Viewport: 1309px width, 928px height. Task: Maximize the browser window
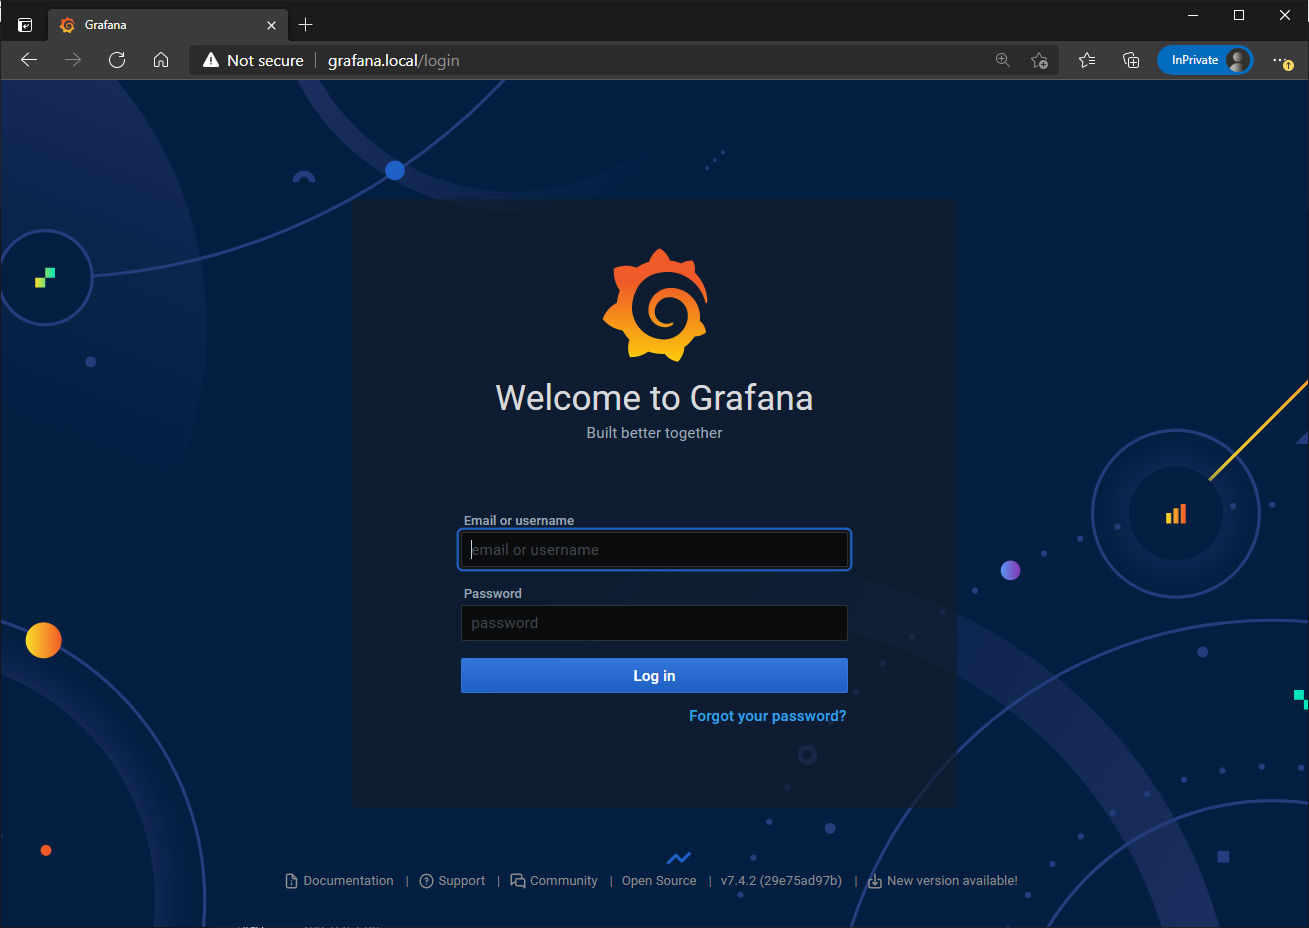(x=1239, y=15)
